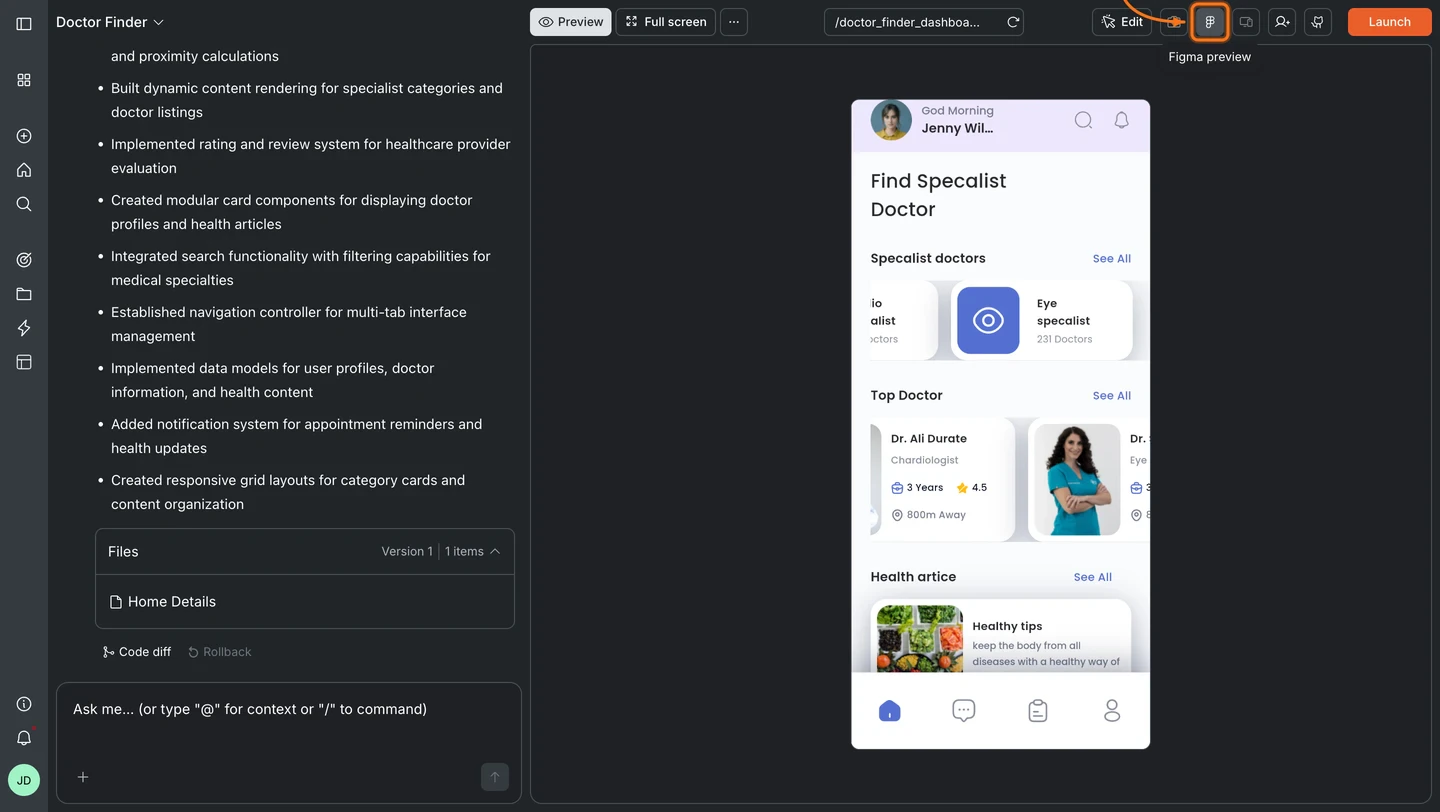The width and height of the screenshot is (1440, 812).
Task: Open the invite collaborator icon
Action: pyautogui.click(x=1282, y=21)
